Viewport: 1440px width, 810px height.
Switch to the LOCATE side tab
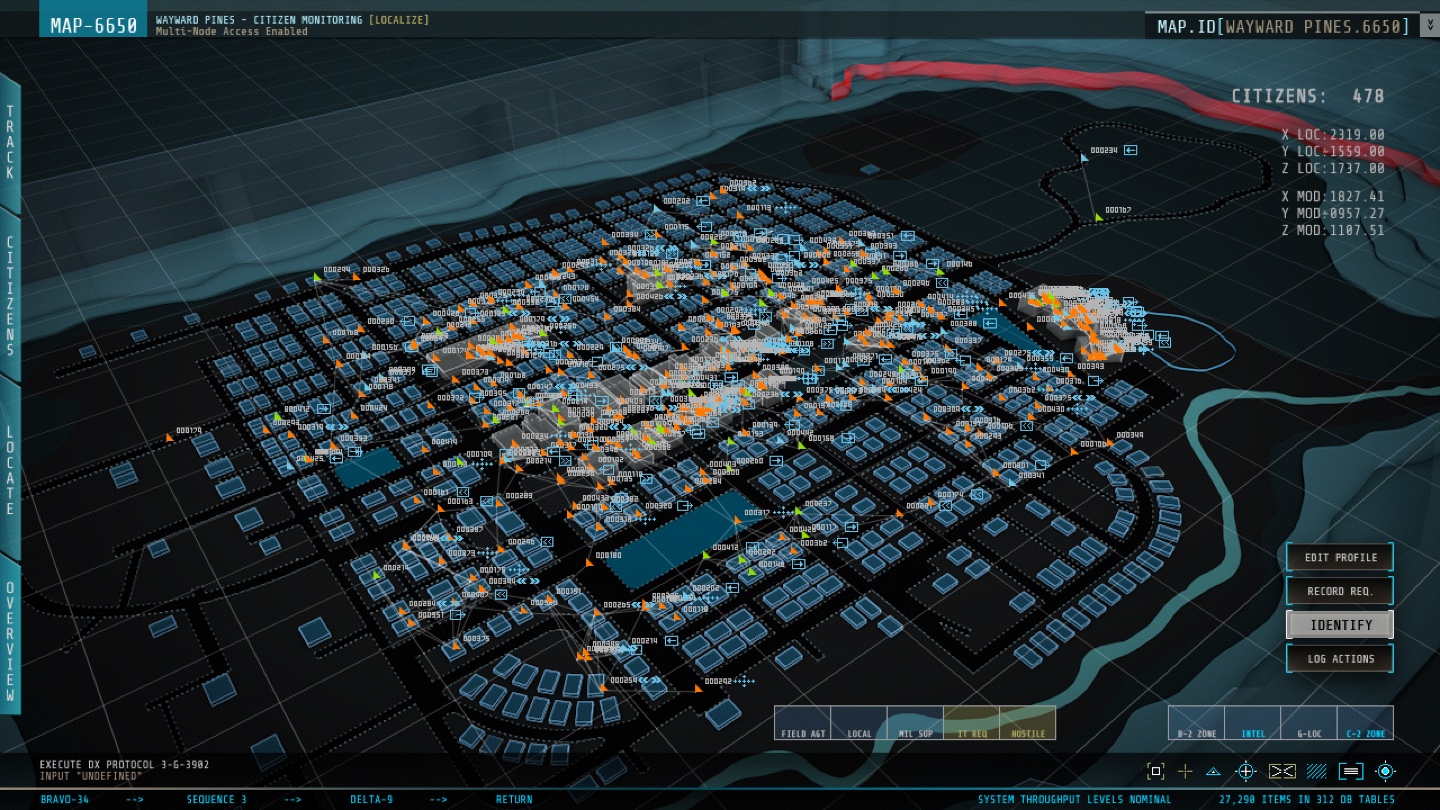click(x=10, y=470)
